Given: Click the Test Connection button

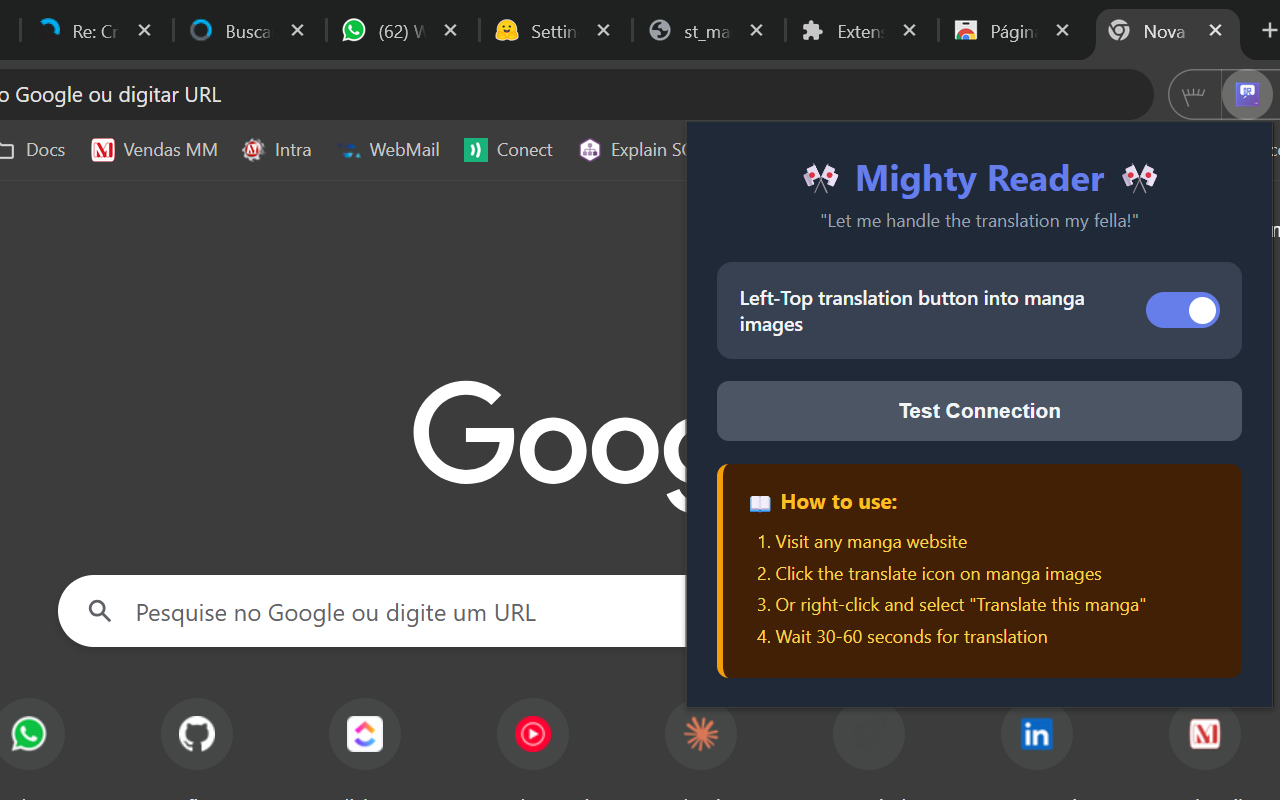Looking at the screenshot, I should [x=979, y=411].
